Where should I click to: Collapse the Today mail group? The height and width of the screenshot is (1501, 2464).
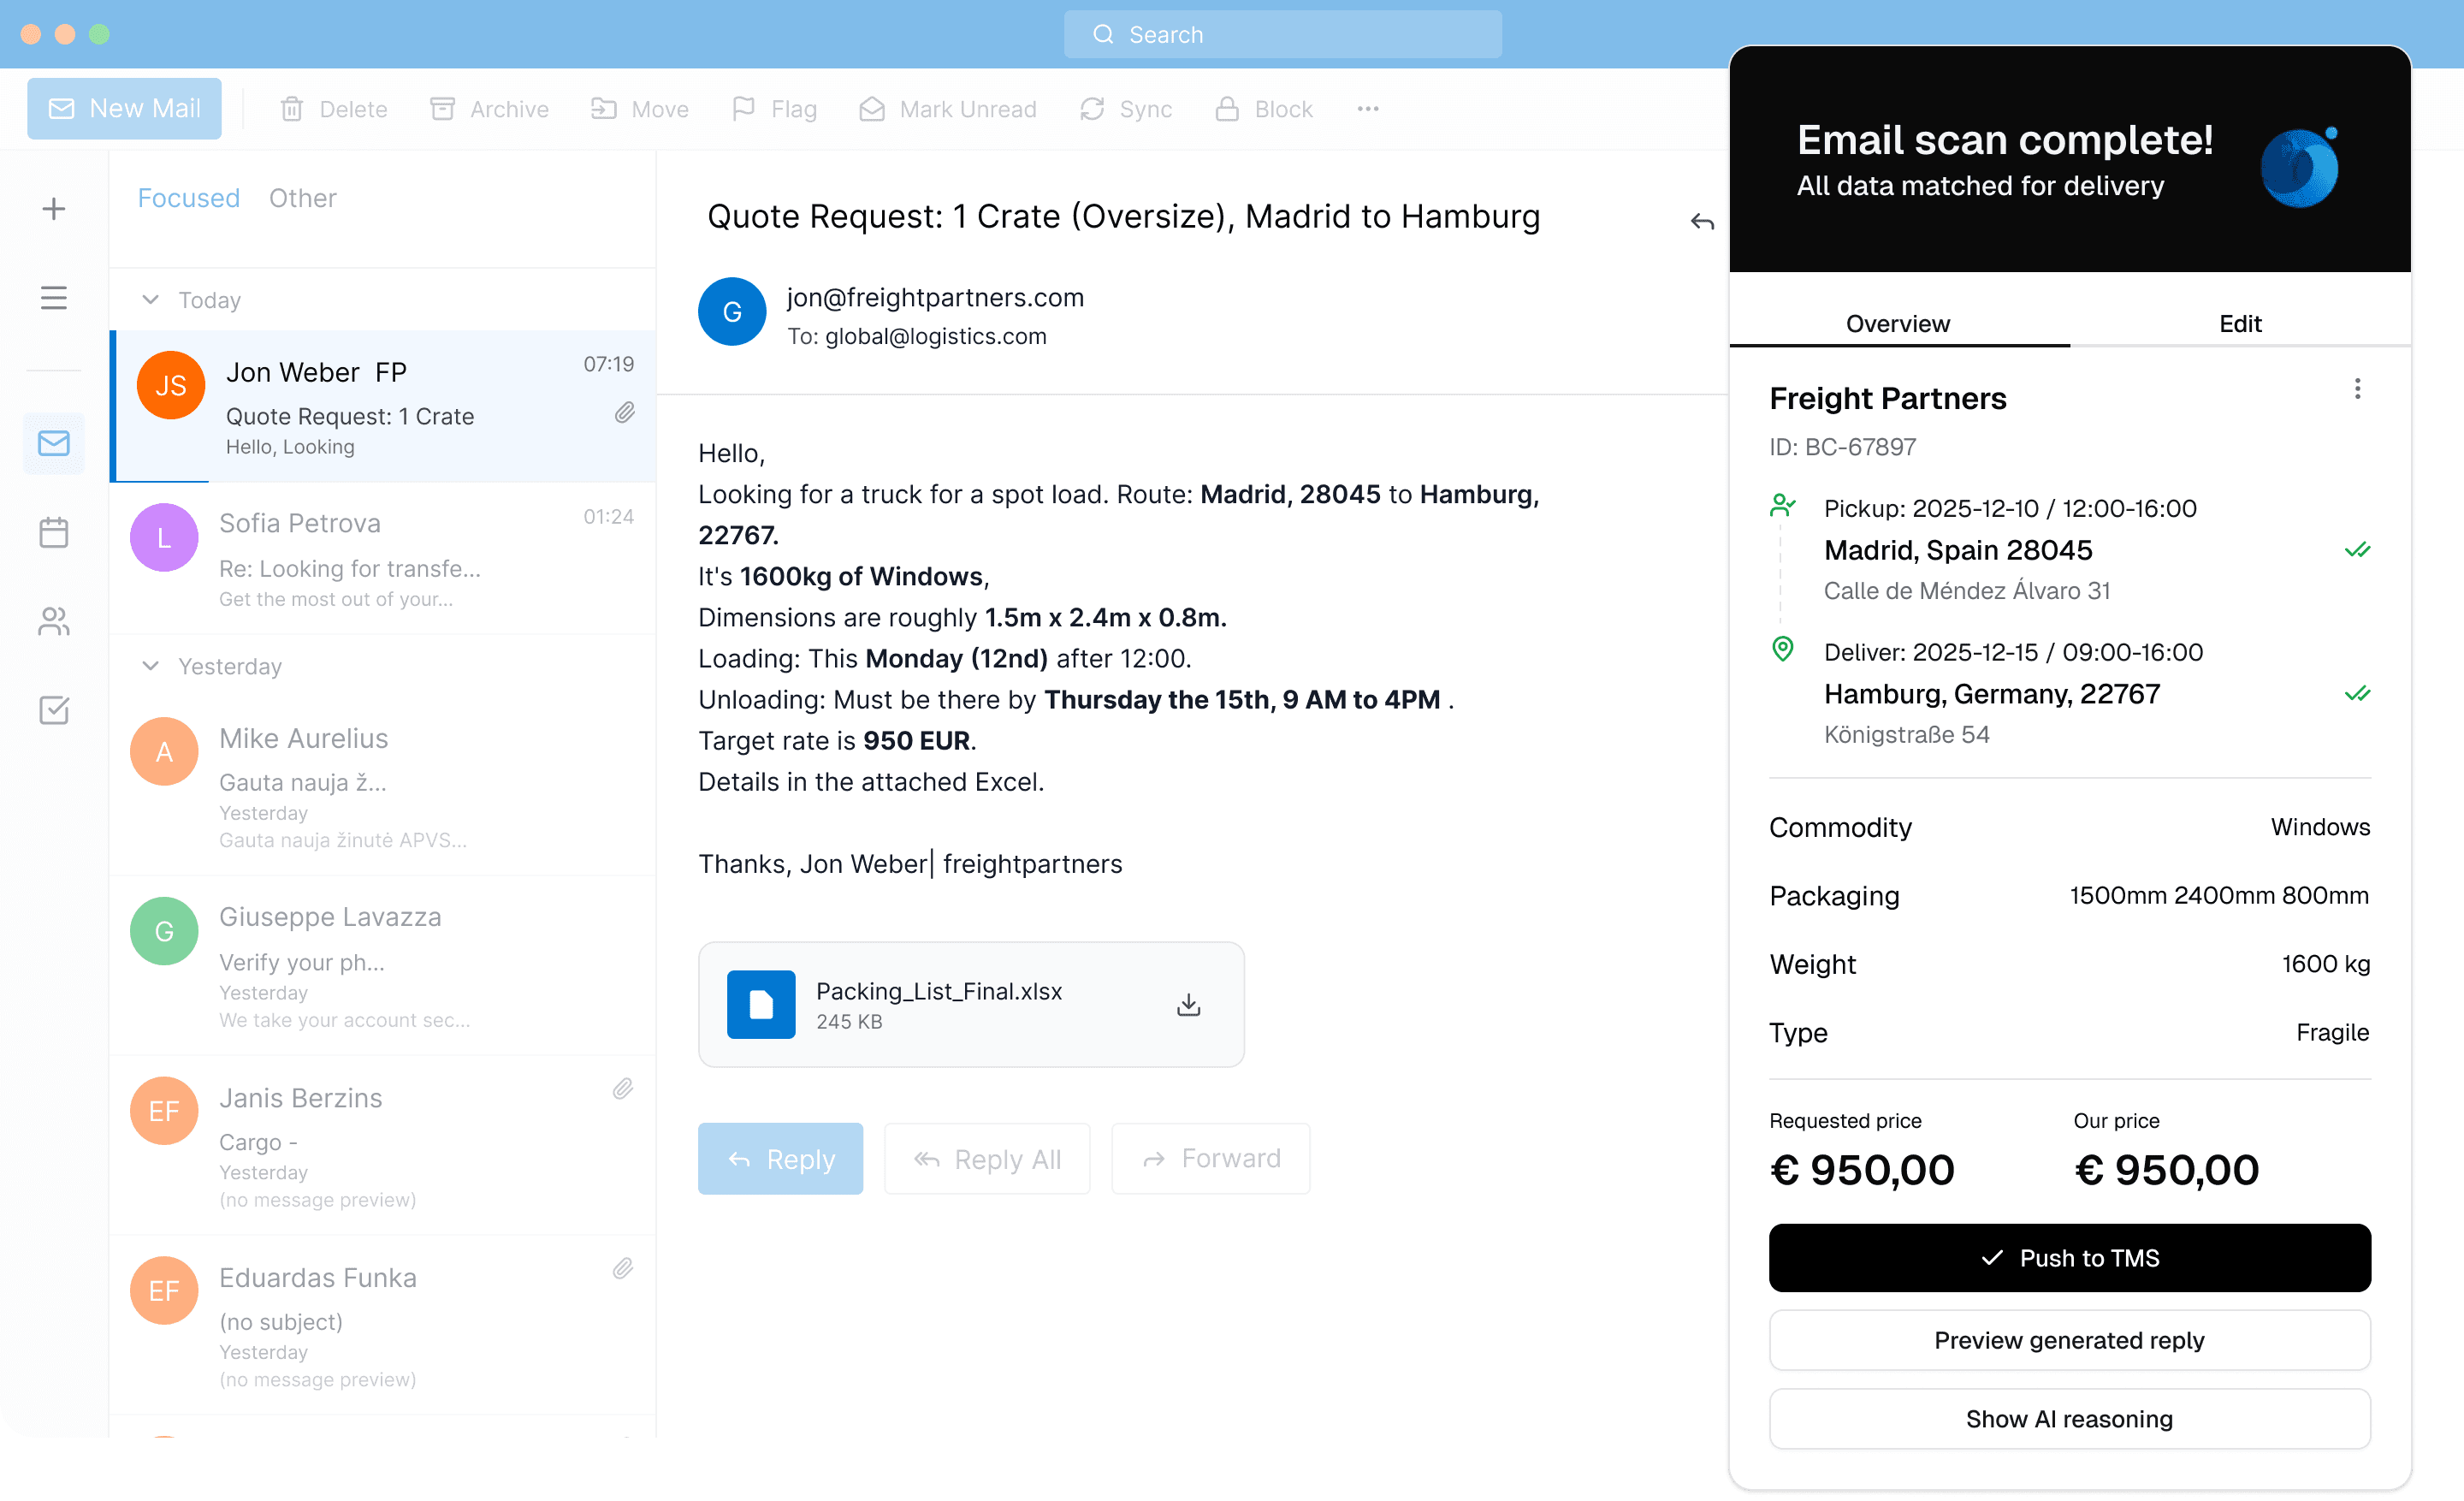151,300
